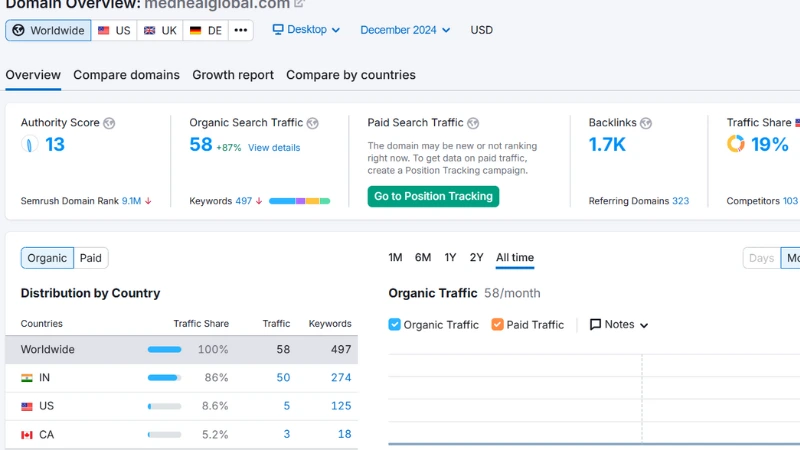Open the December 2024 date dropdown

tap(405, 30)
